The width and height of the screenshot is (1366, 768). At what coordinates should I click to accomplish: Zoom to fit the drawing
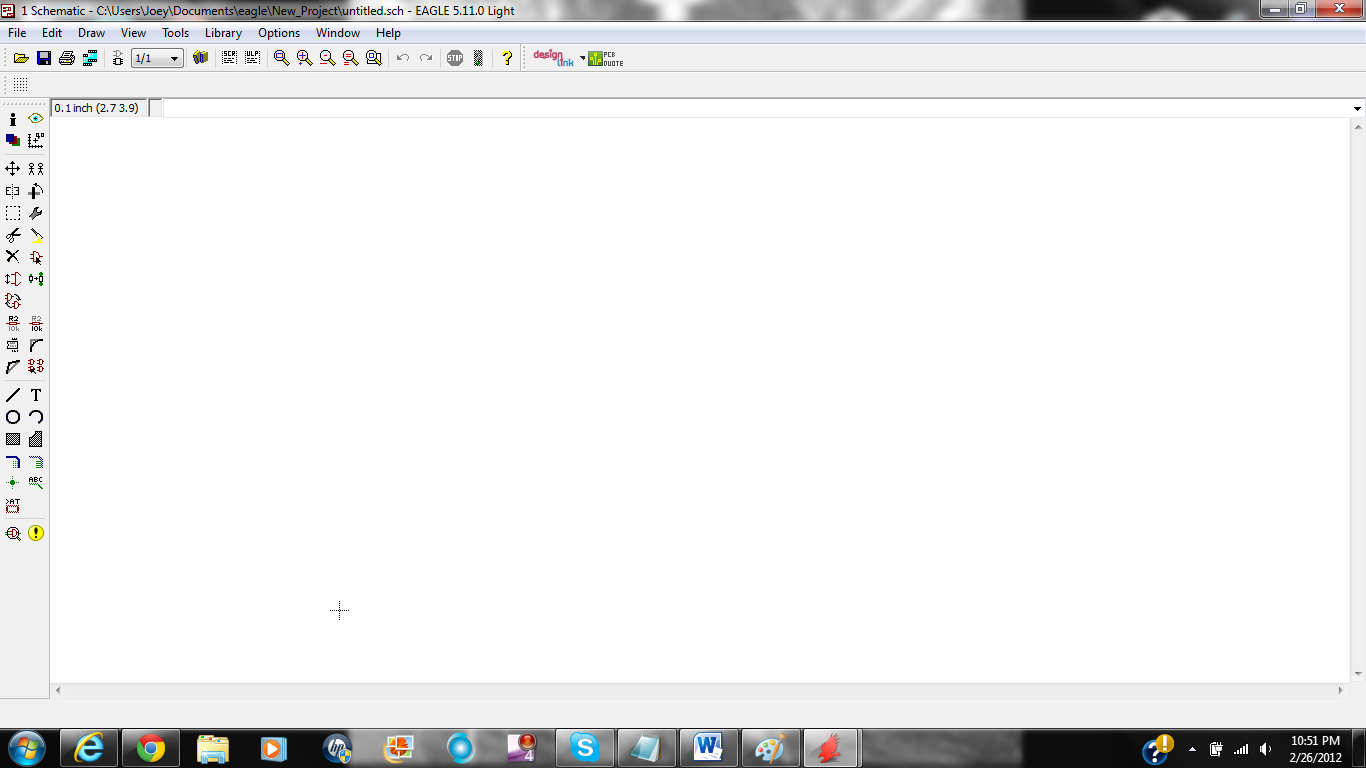pos(282,58)
